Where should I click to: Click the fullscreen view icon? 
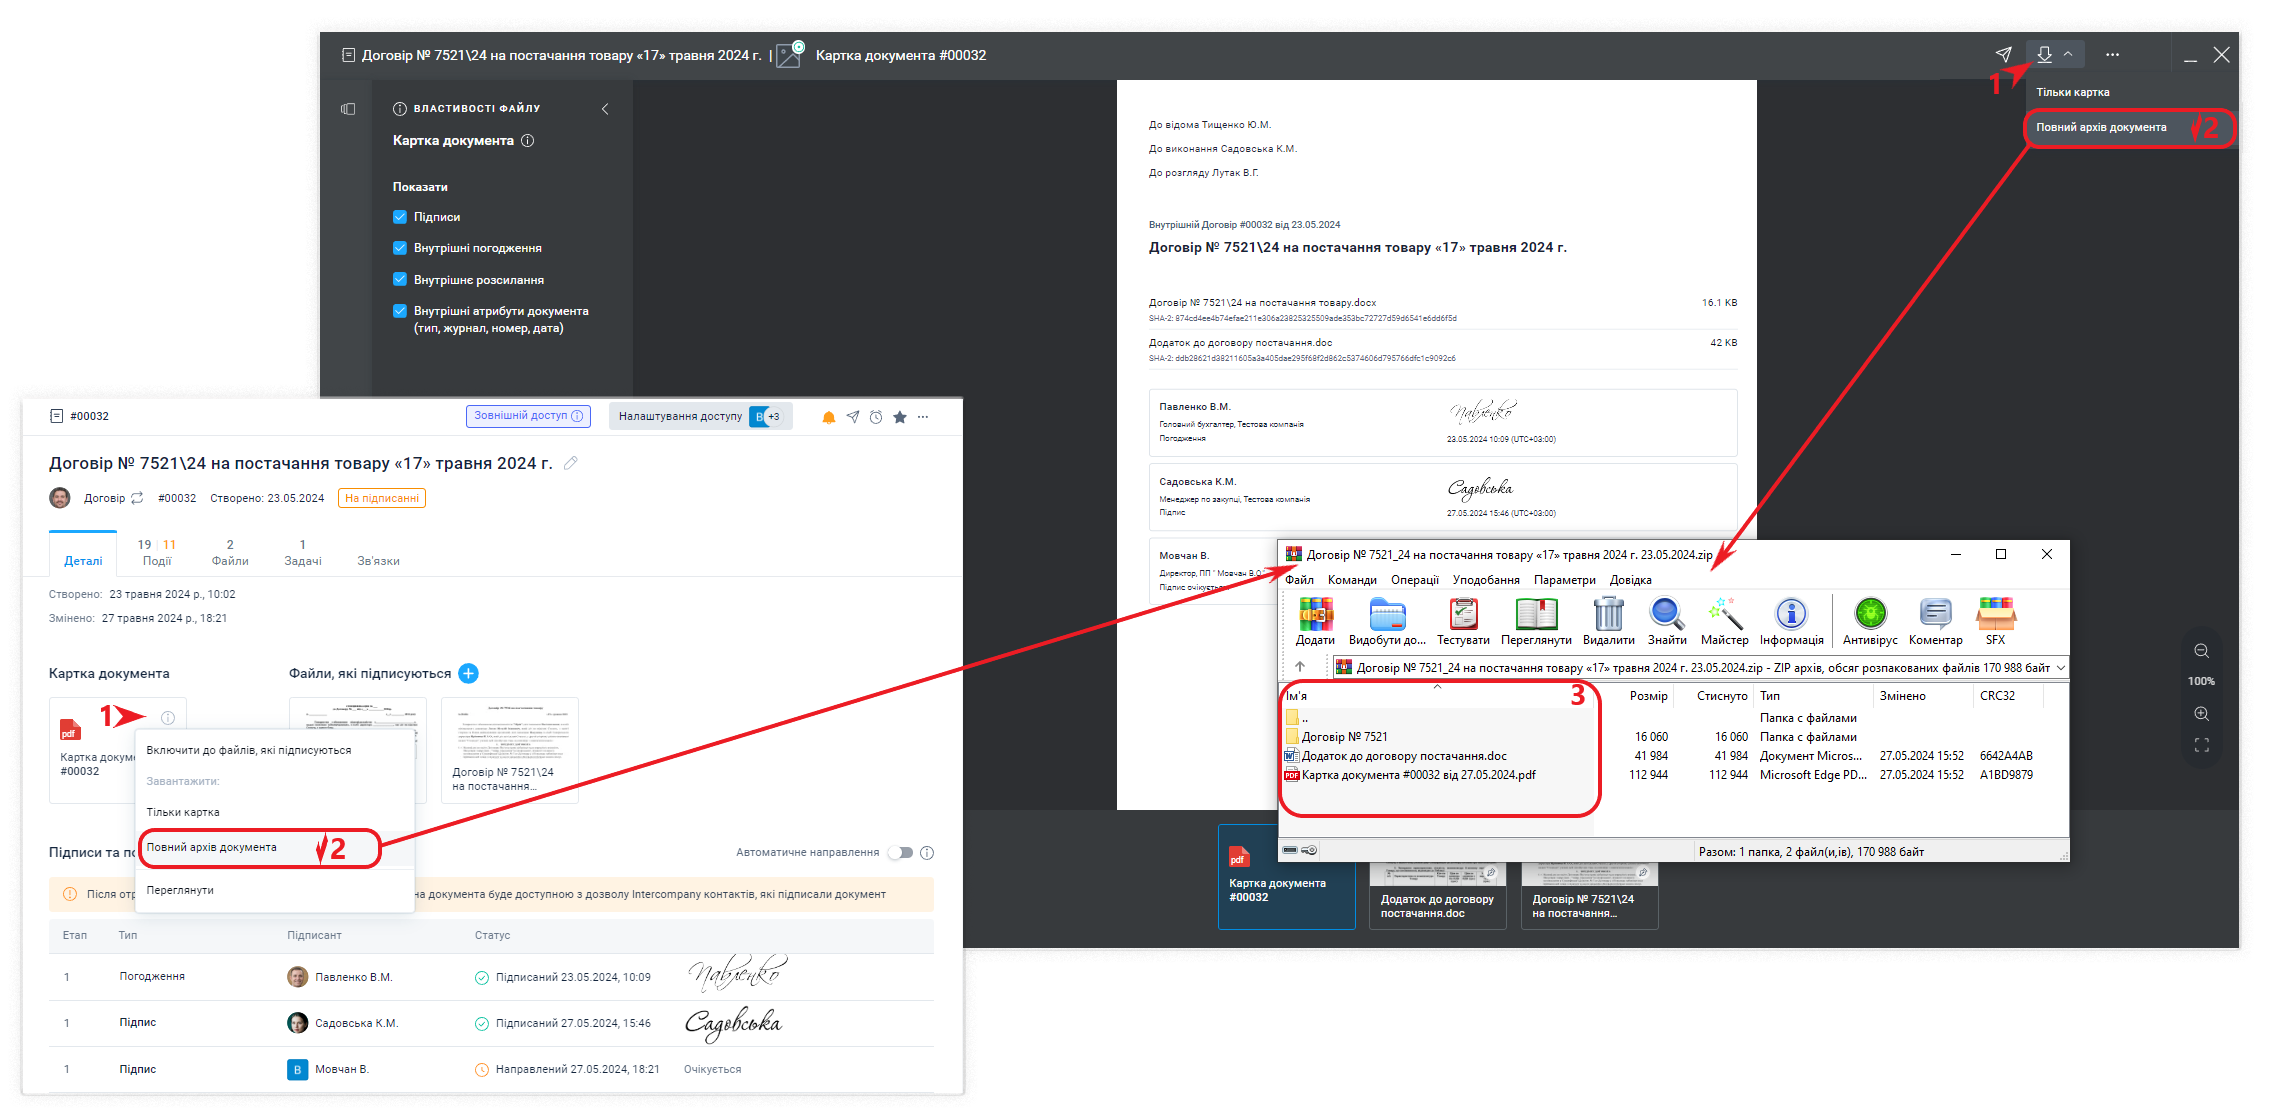coord(2201,745)
